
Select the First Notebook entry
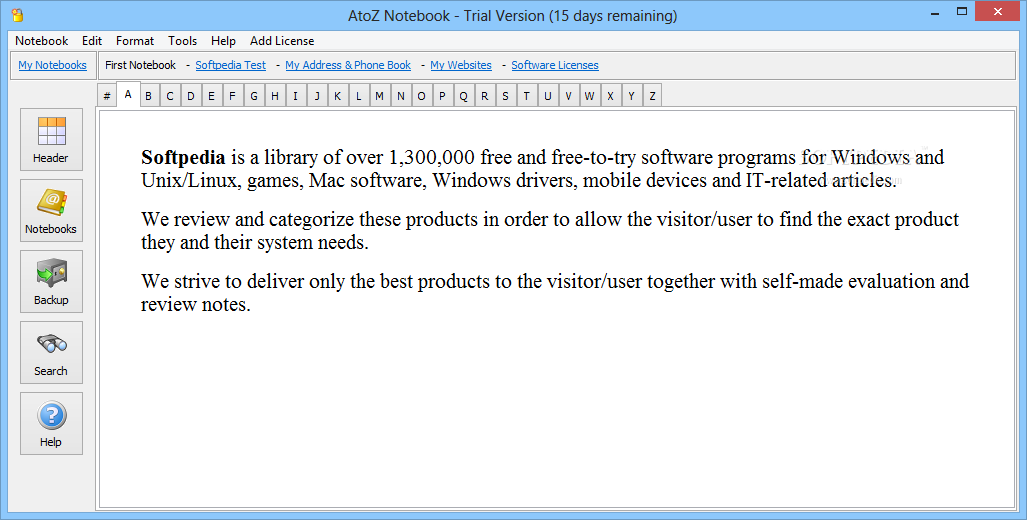pyautogui.click(x=140, y=65)
